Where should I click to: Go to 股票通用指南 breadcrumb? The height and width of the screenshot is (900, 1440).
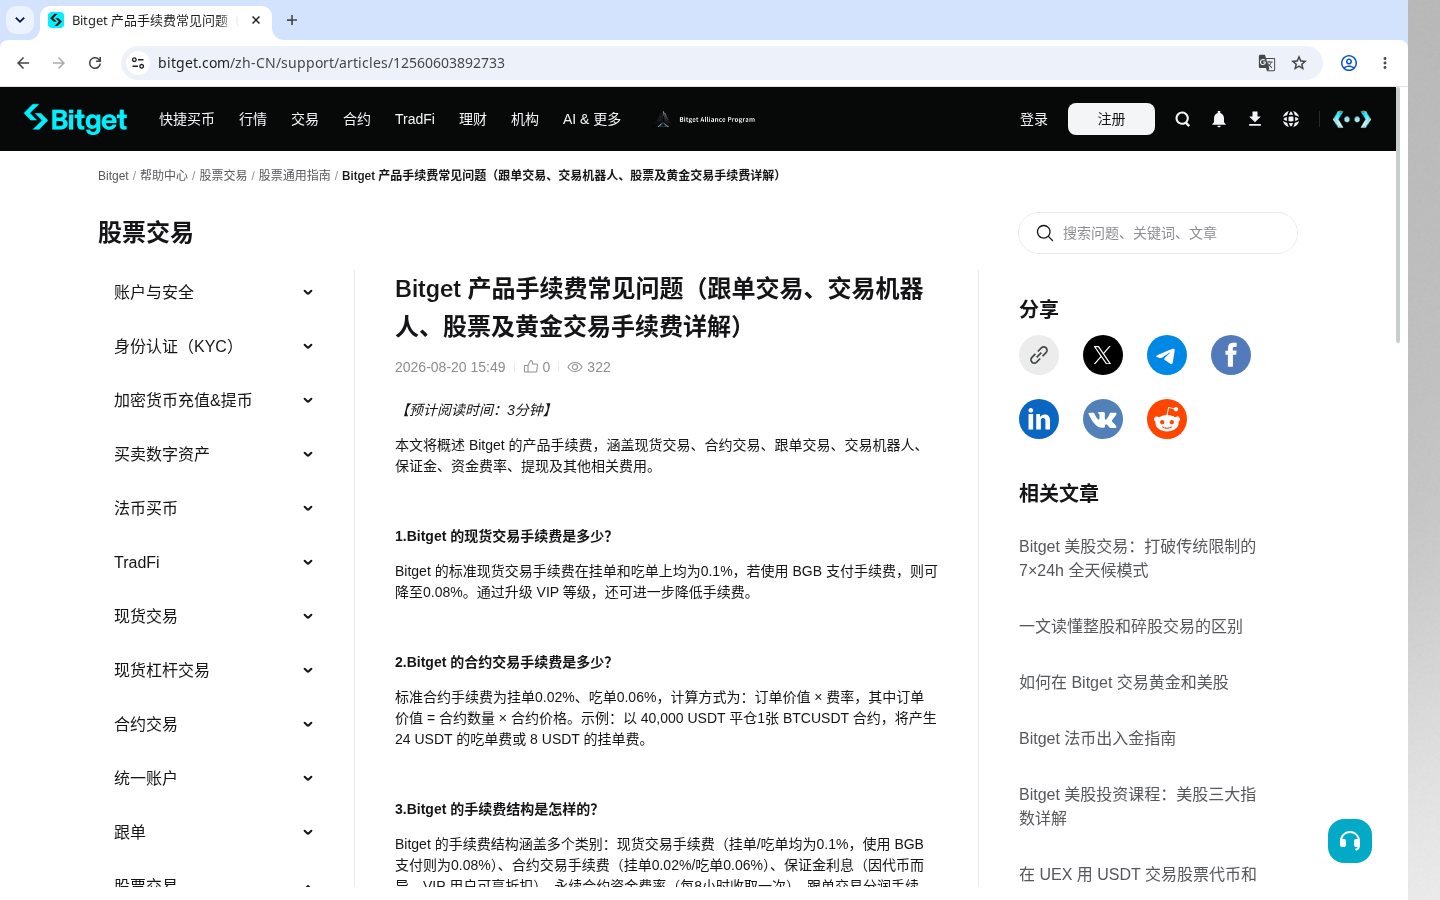click(295, 175)
